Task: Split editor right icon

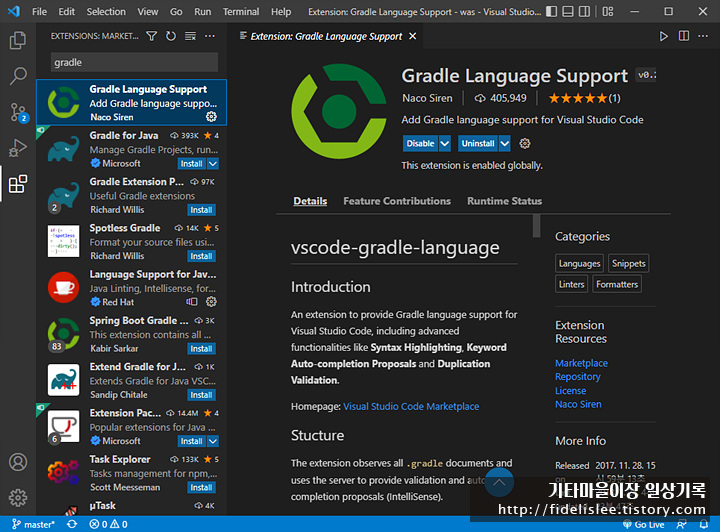Action: click(x=684, y=36)
